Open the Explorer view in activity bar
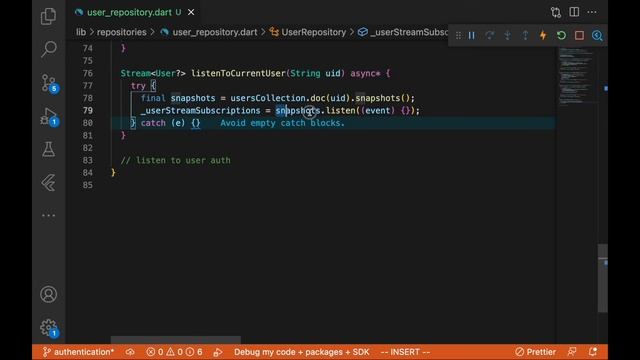The height and width of the screenshot is (360, 640). click(48, 16)
